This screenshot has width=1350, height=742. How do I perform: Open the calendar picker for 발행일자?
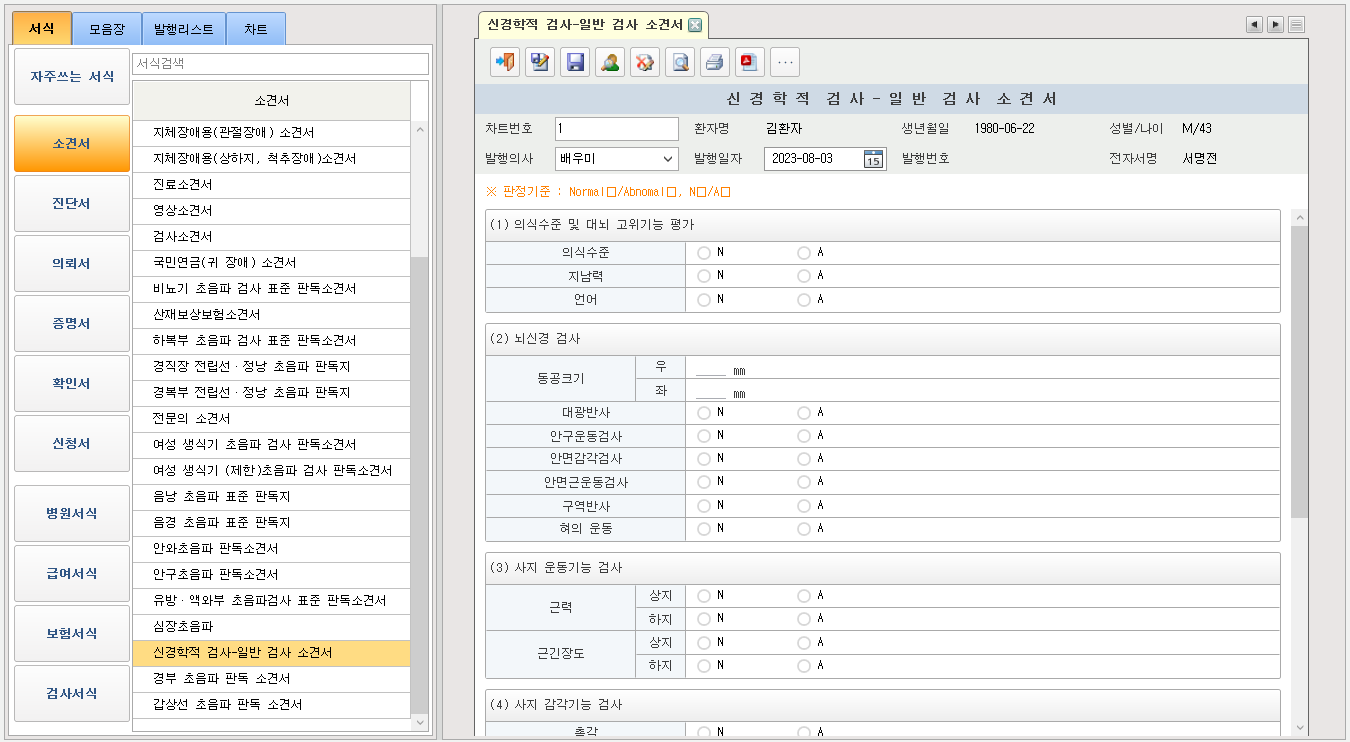coord(873,159)
